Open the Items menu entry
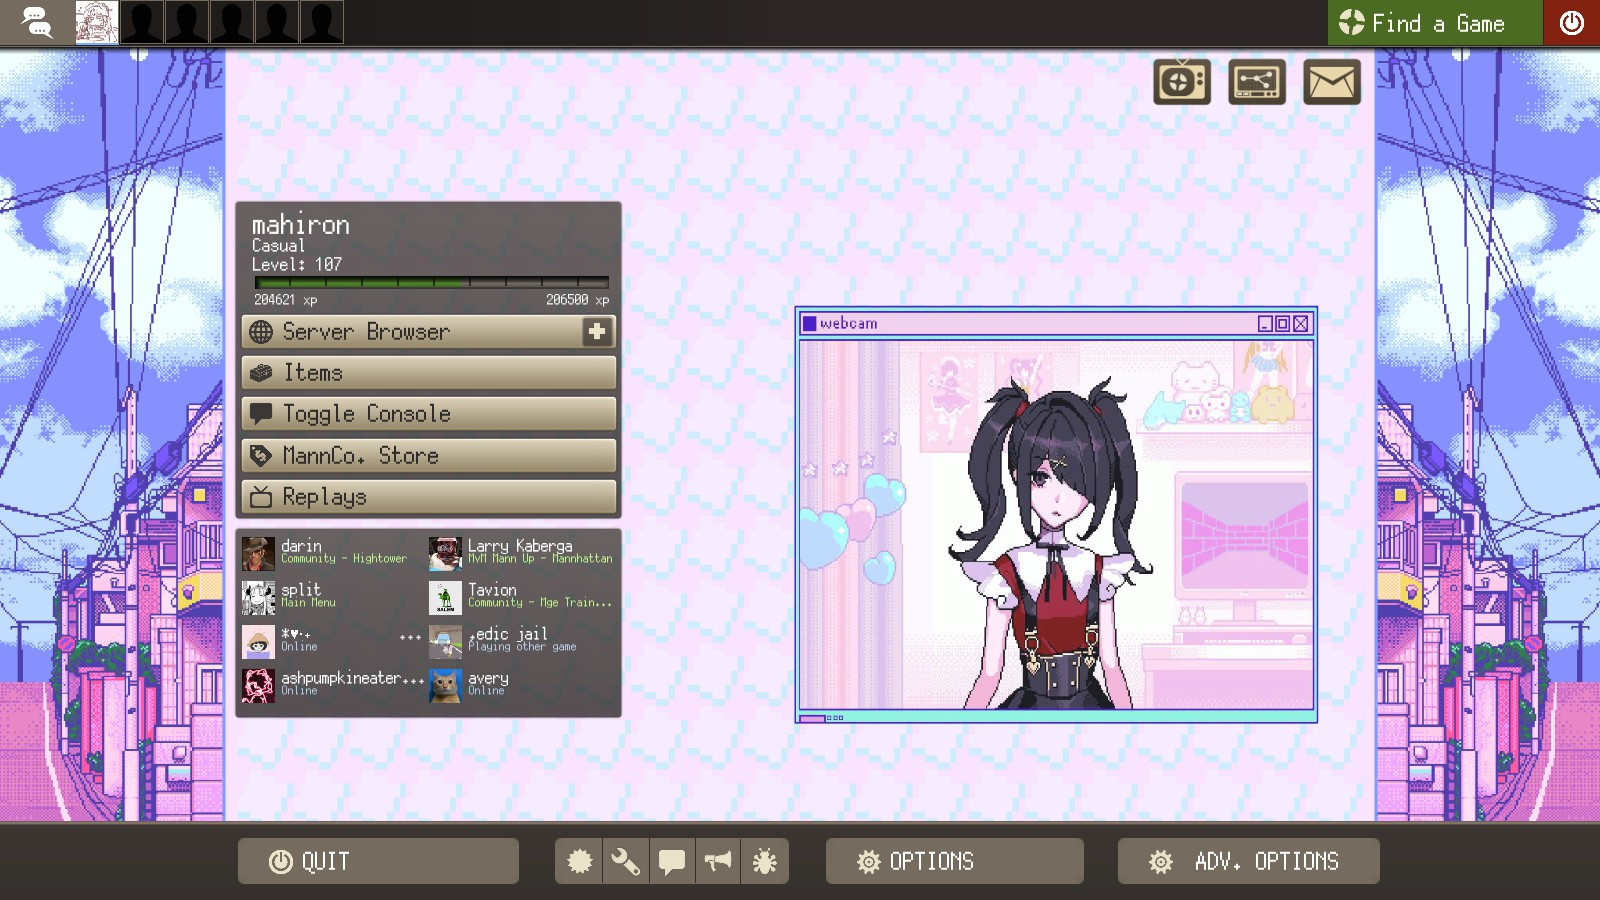This screenshot has height=900, width=1600. tap(429, 373)
